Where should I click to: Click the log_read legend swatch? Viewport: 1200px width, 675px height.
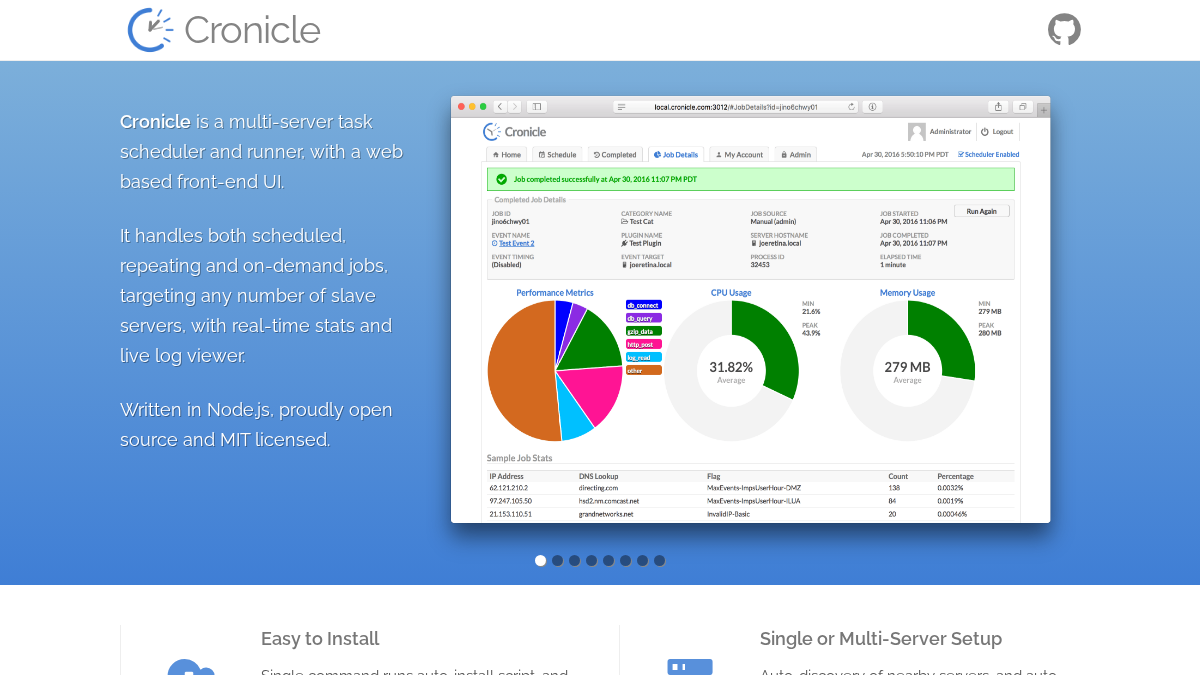[x=643, y=357]
